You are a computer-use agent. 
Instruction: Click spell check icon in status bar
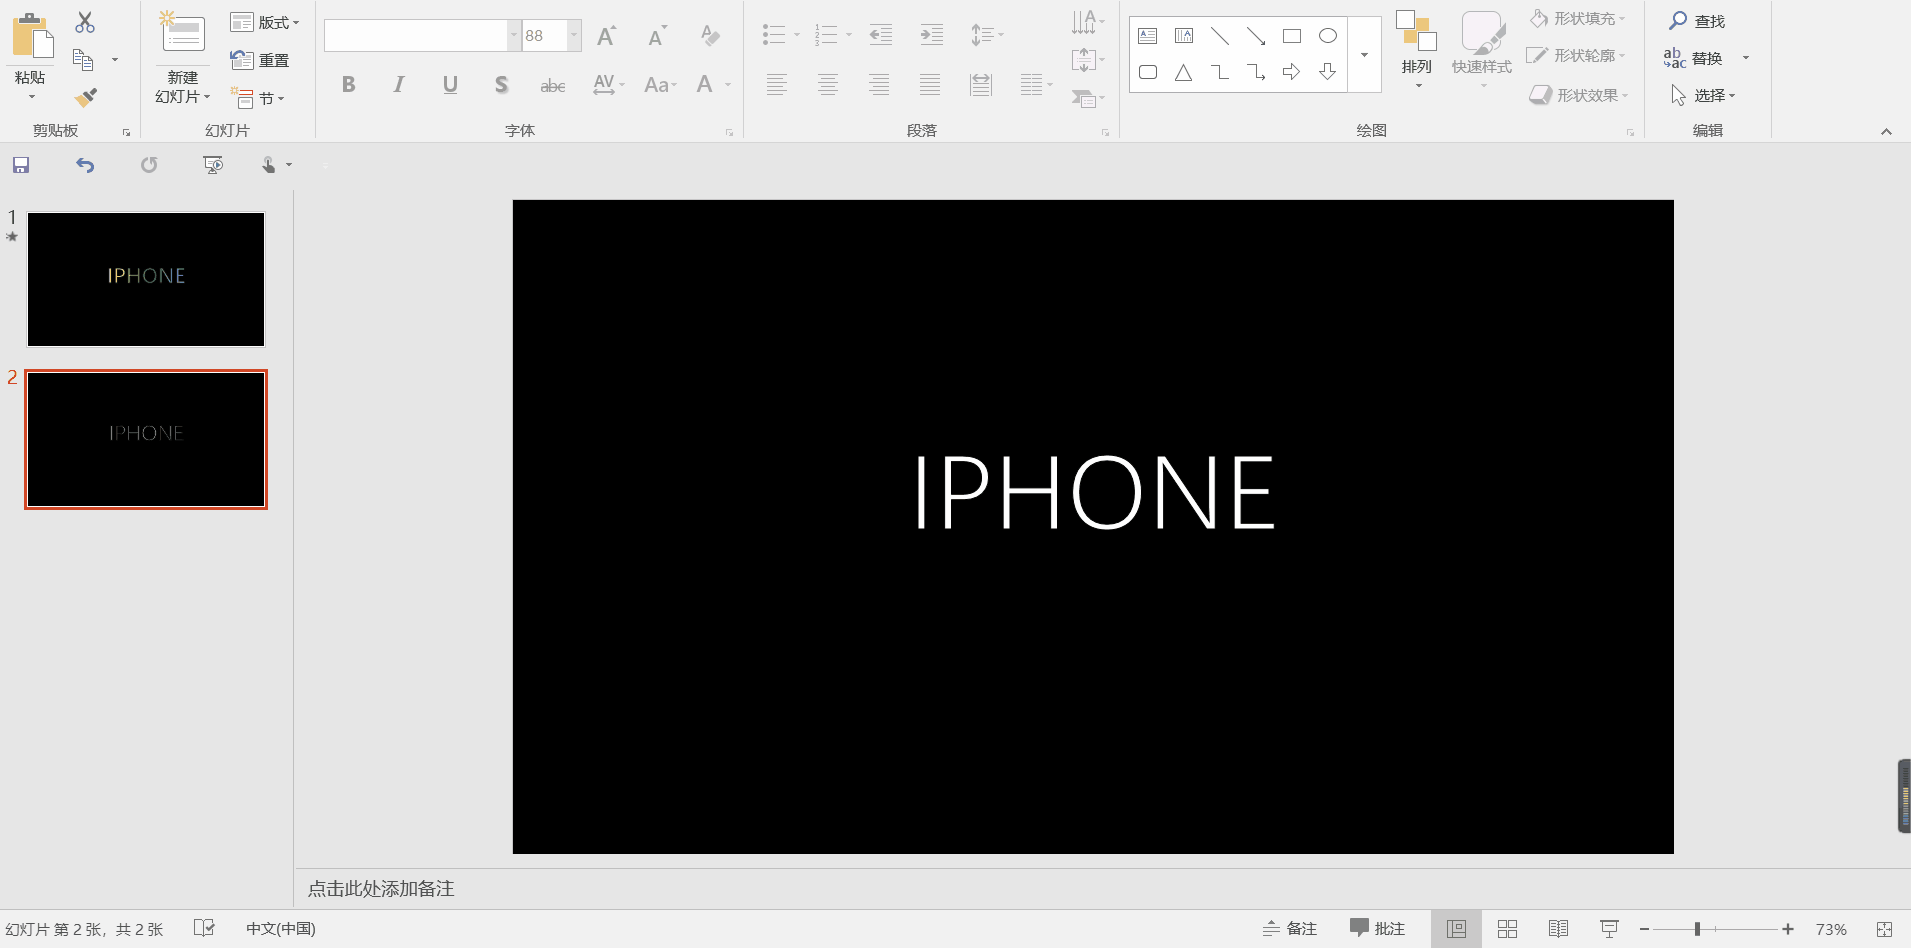(x=204, y=928)
